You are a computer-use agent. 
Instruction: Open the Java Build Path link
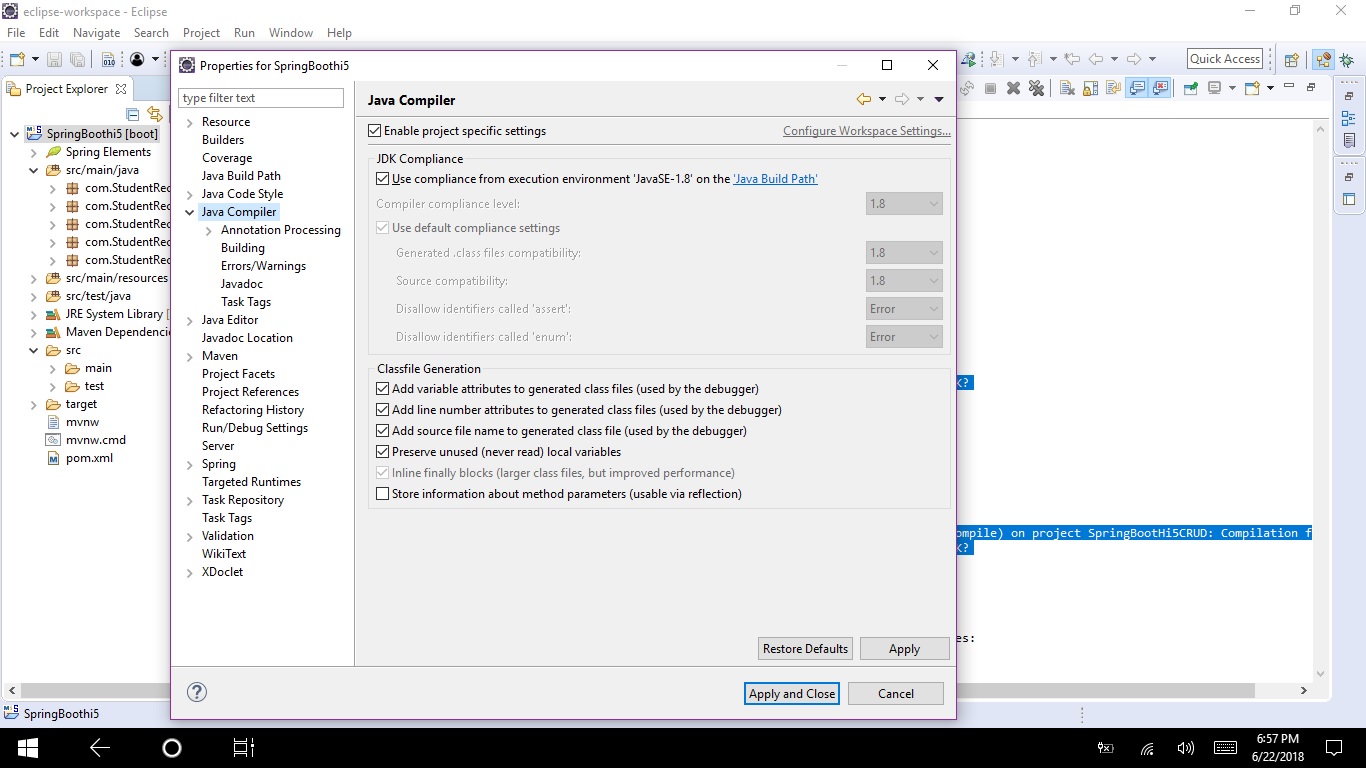[x=775, y=179]
